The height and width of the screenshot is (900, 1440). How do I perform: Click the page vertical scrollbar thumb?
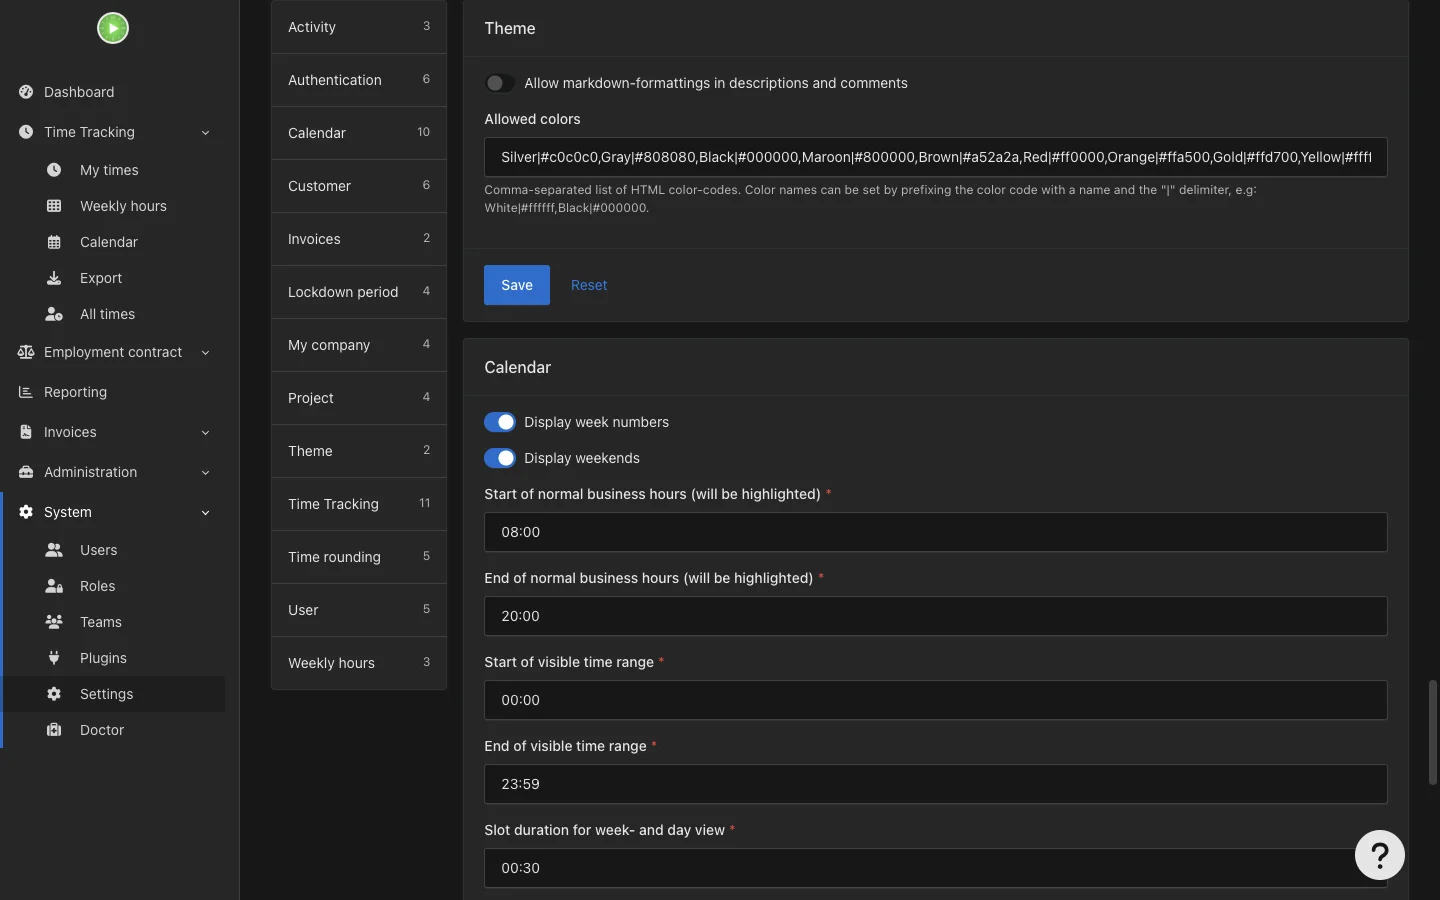point(1433,732)
